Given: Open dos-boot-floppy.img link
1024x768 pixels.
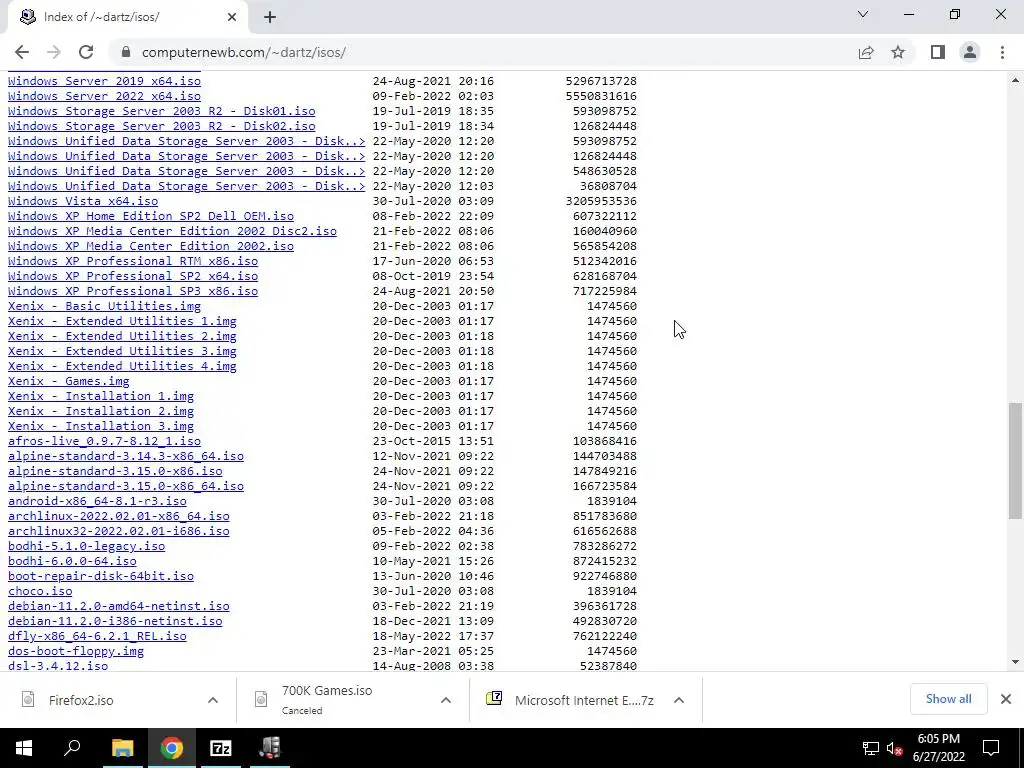Looking at the screenshot, I should tap(76, 652).
